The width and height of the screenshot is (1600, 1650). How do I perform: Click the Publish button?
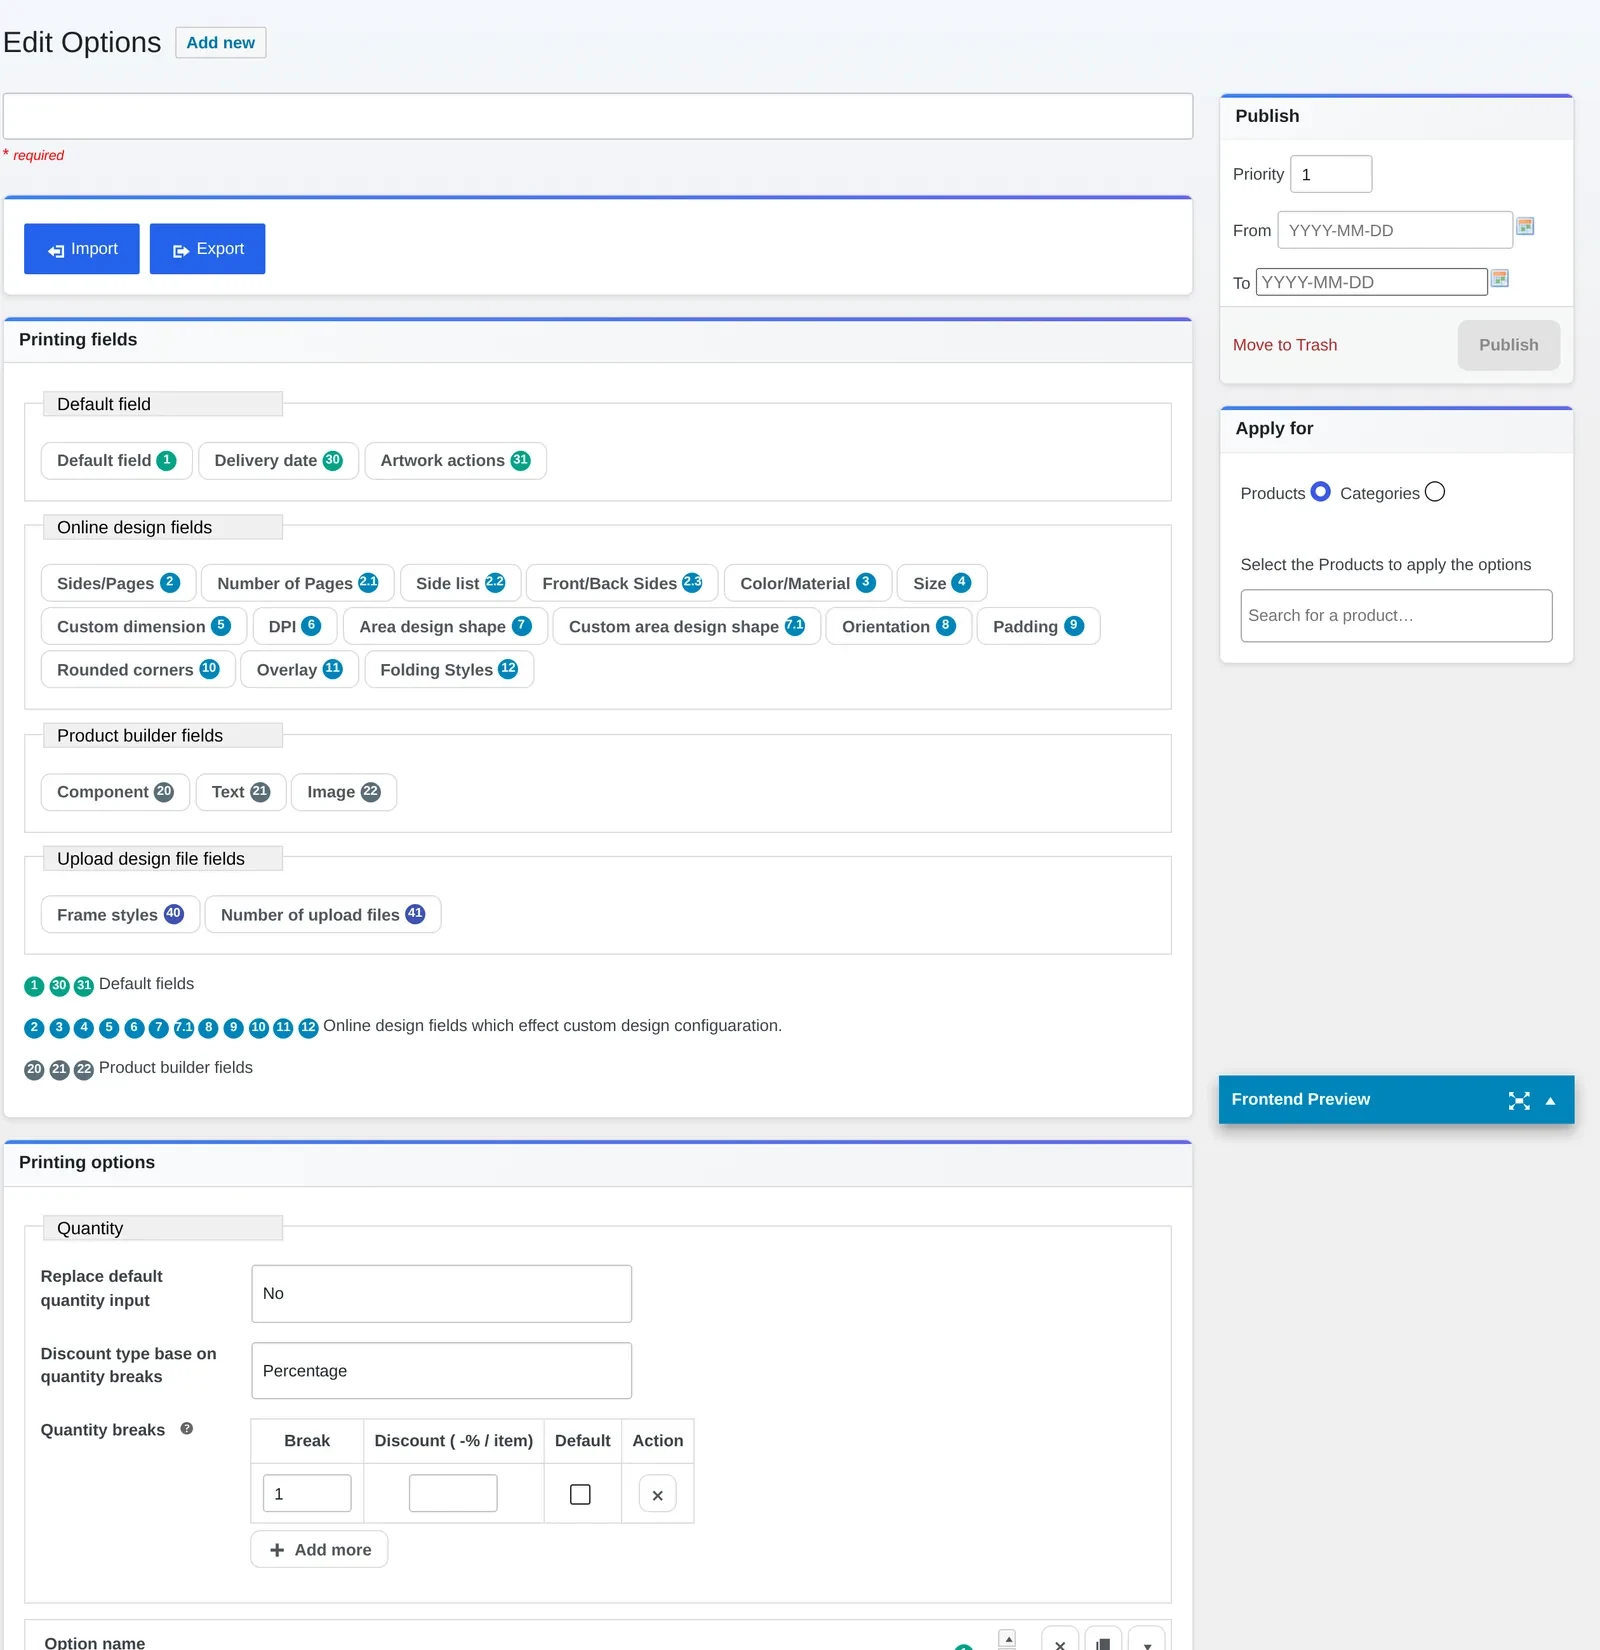point(1509,345)
